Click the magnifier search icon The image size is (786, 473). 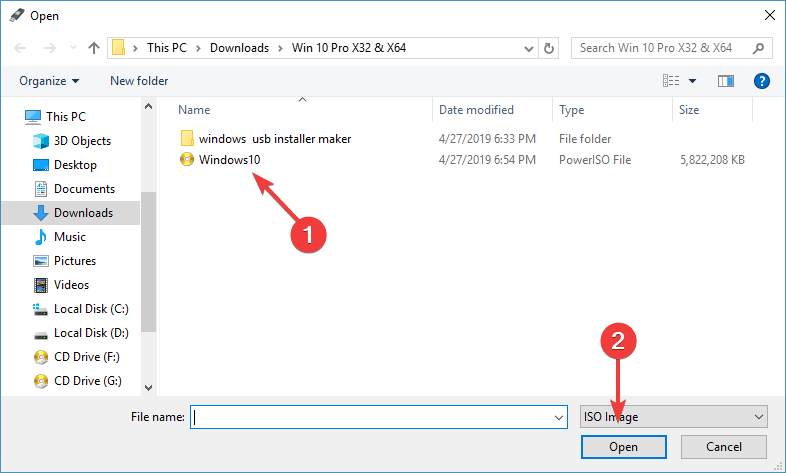(758, 48)
